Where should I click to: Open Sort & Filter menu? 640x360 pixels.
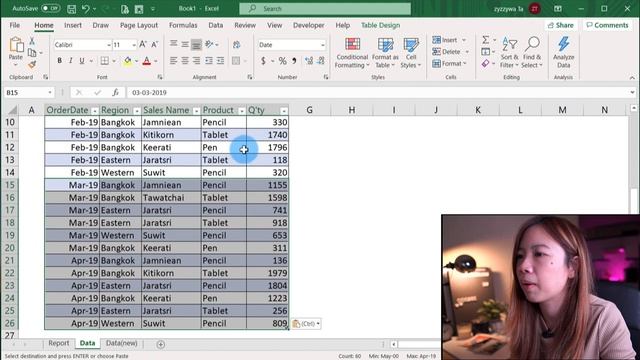509,53
